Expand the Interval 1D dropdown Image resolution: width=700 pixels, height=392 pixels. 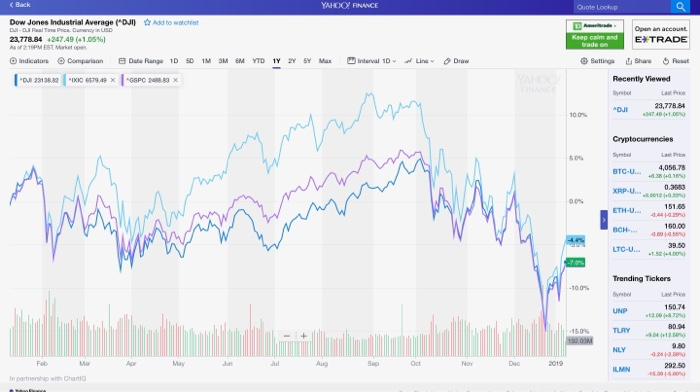coord(372,61)
